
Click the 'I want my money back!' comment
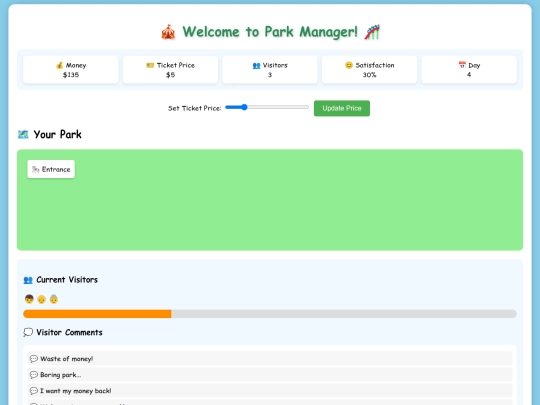click(x=270, y=391)
